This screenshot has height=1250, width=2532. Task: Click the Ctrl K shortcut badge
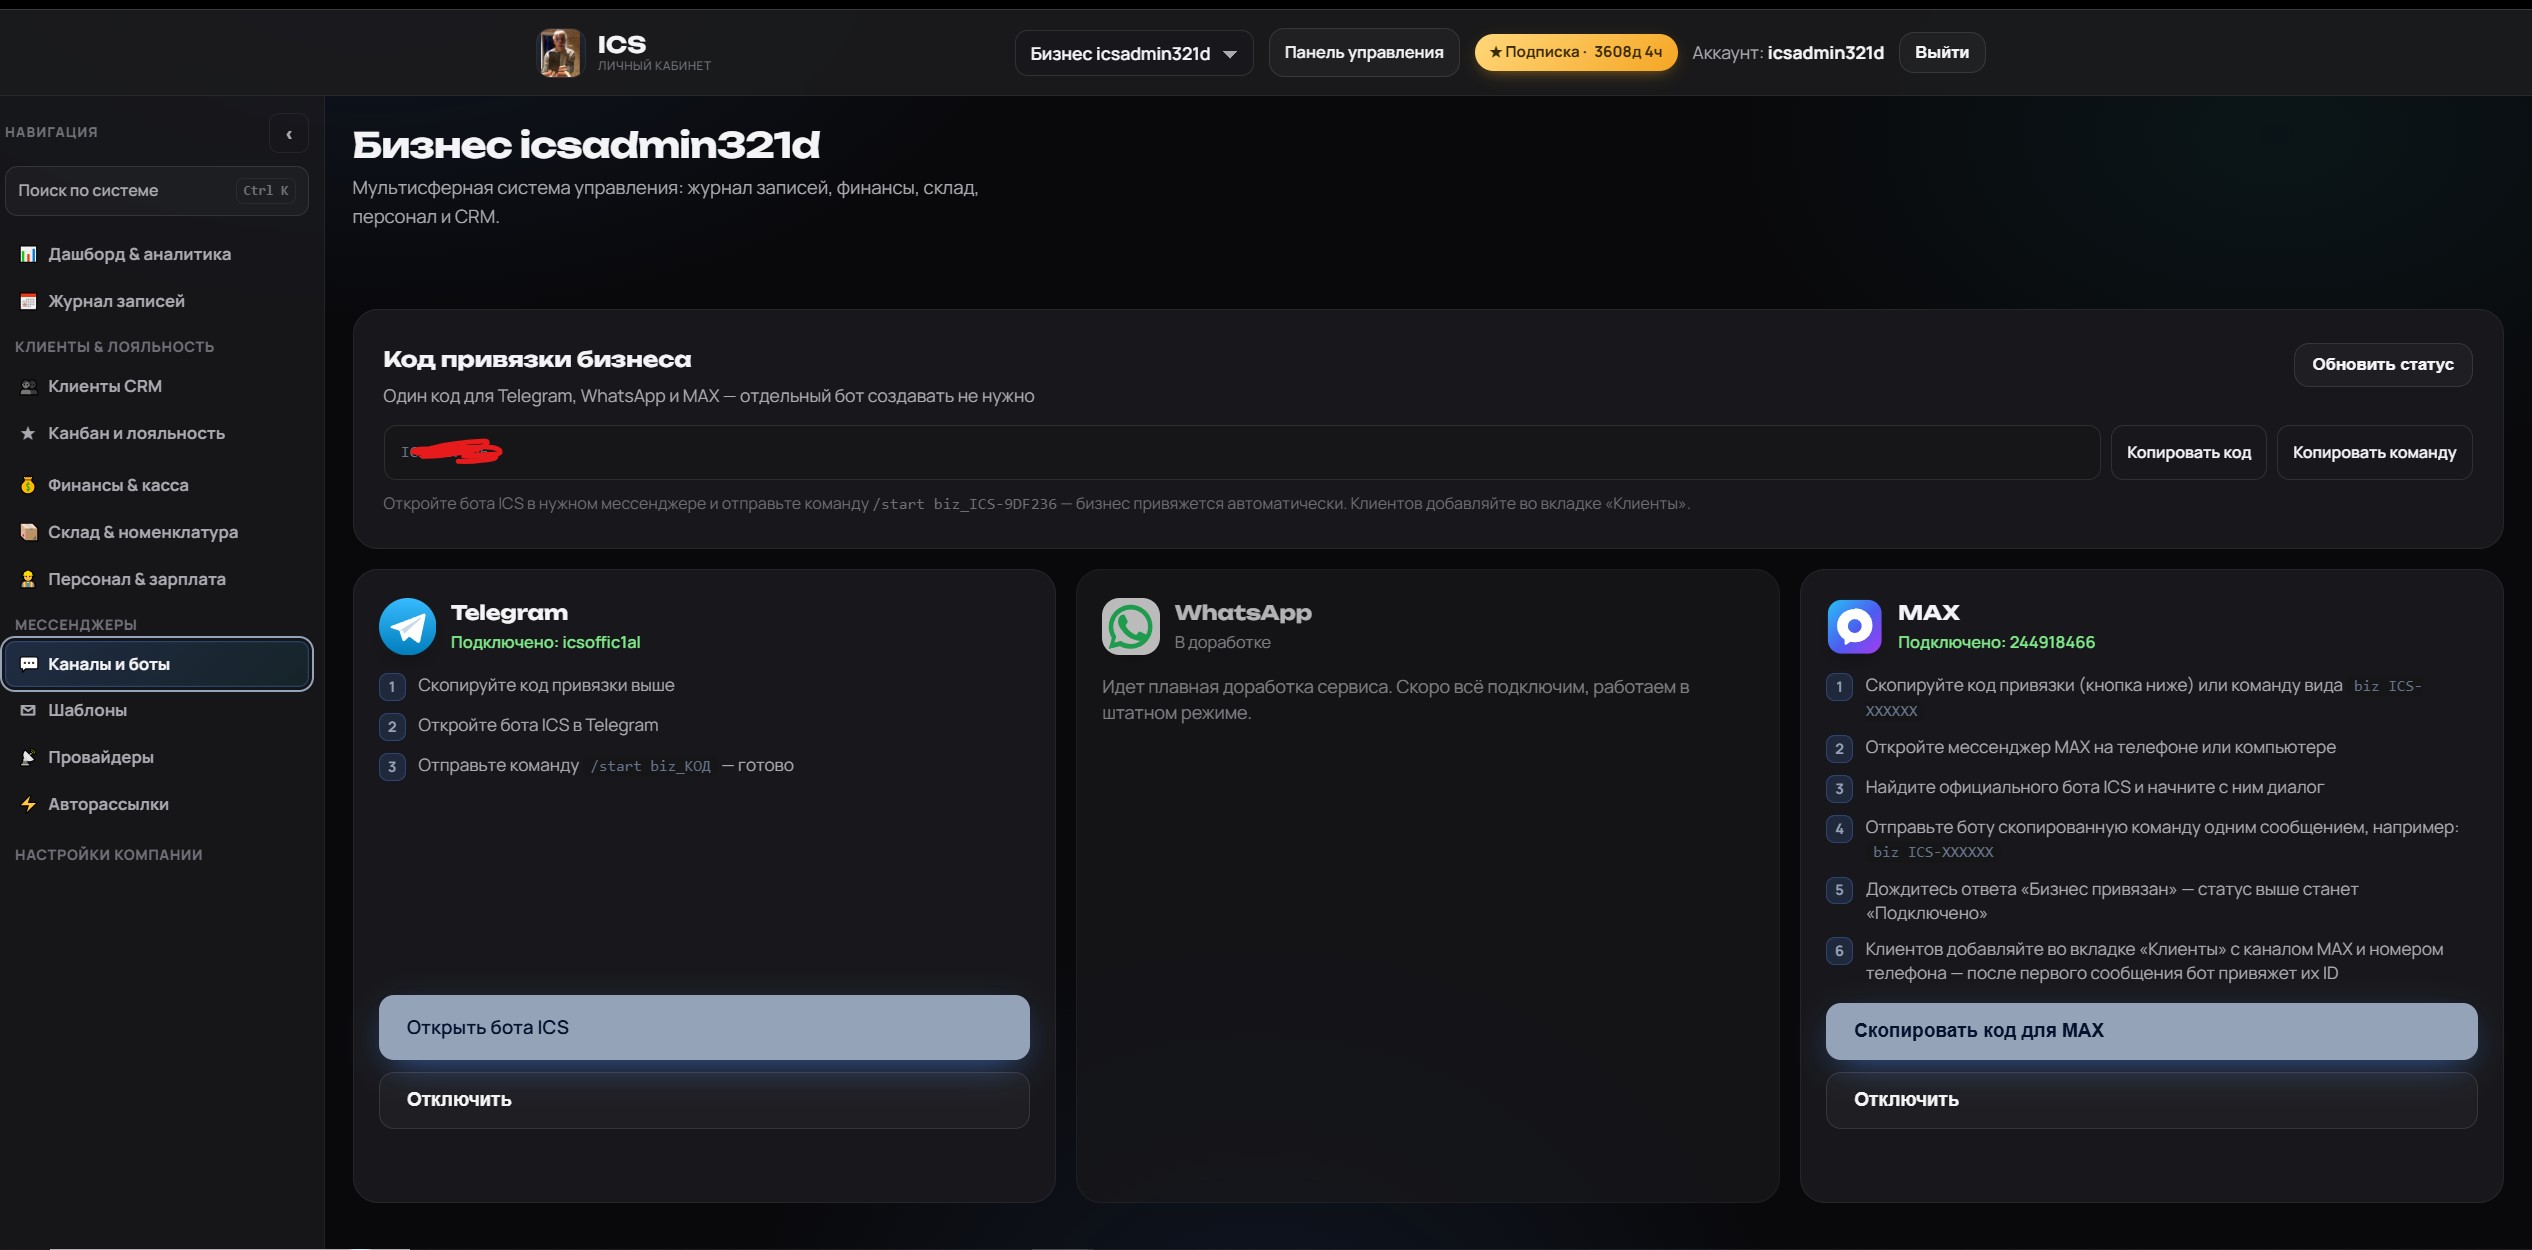pyautogui.click(x=265, y=191)
